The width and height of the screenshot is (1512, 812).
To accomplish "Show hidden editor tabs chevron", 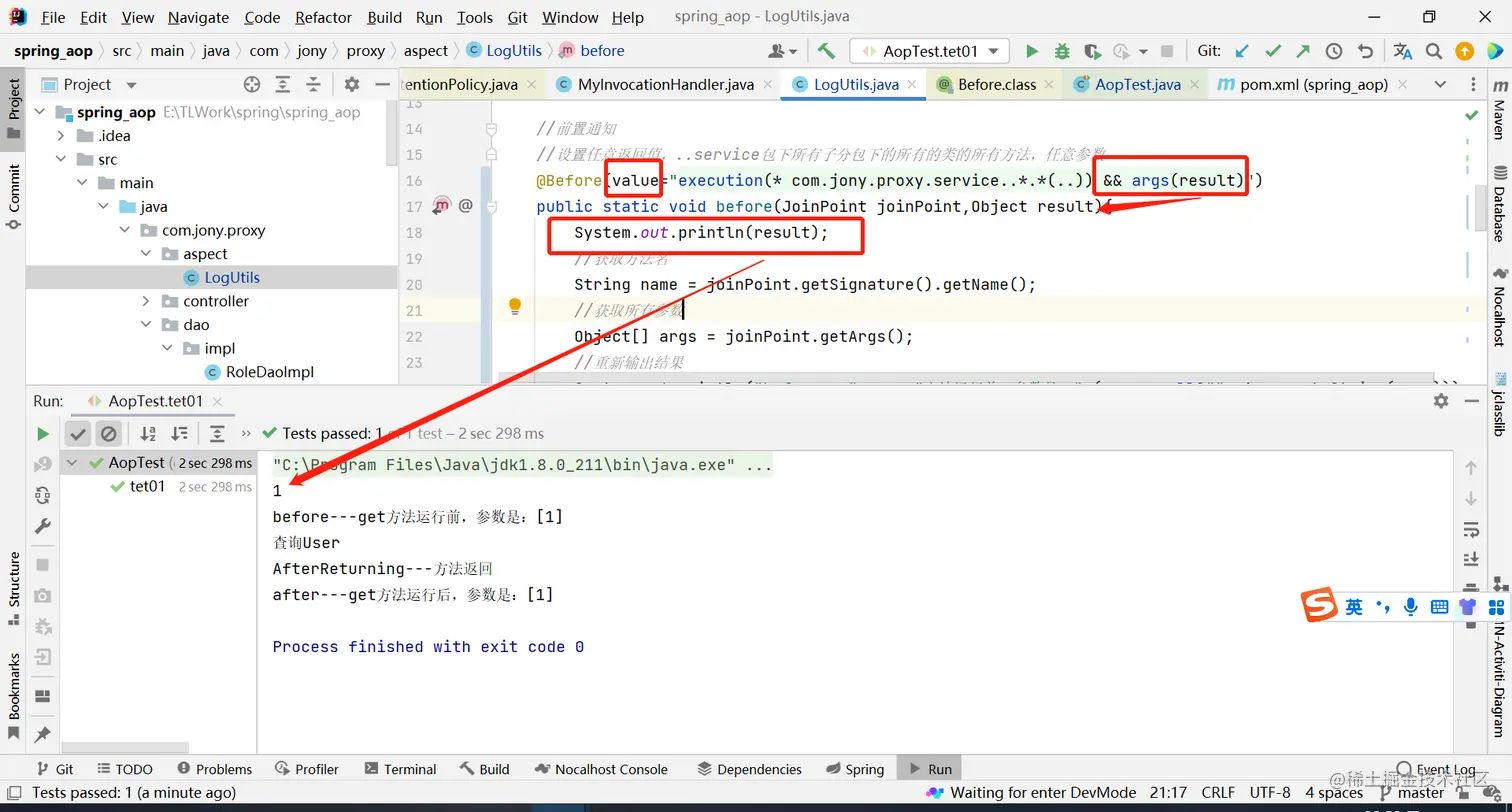I will click(x=1440, y=85).
